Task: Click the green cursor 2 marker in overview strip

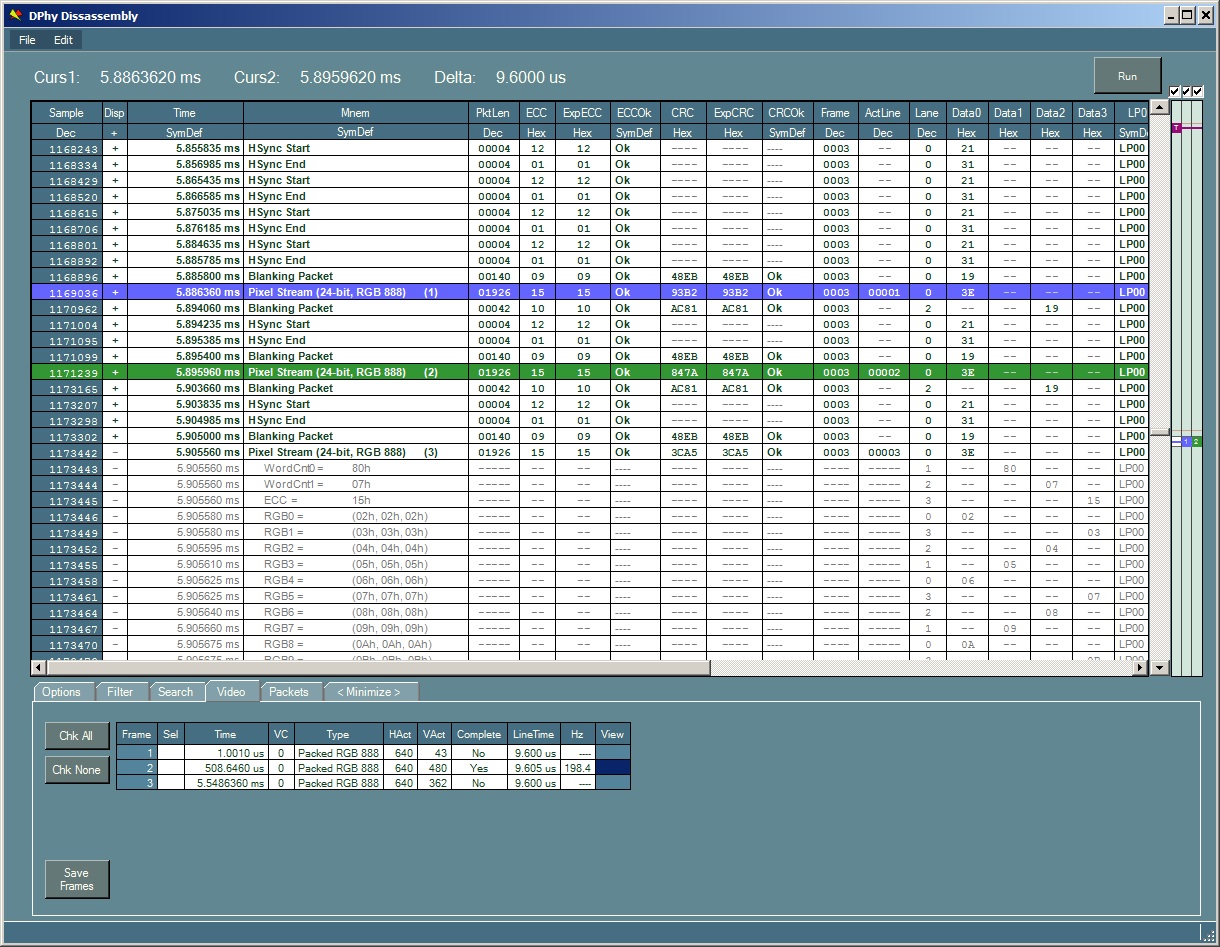Action: [1197, 441]
